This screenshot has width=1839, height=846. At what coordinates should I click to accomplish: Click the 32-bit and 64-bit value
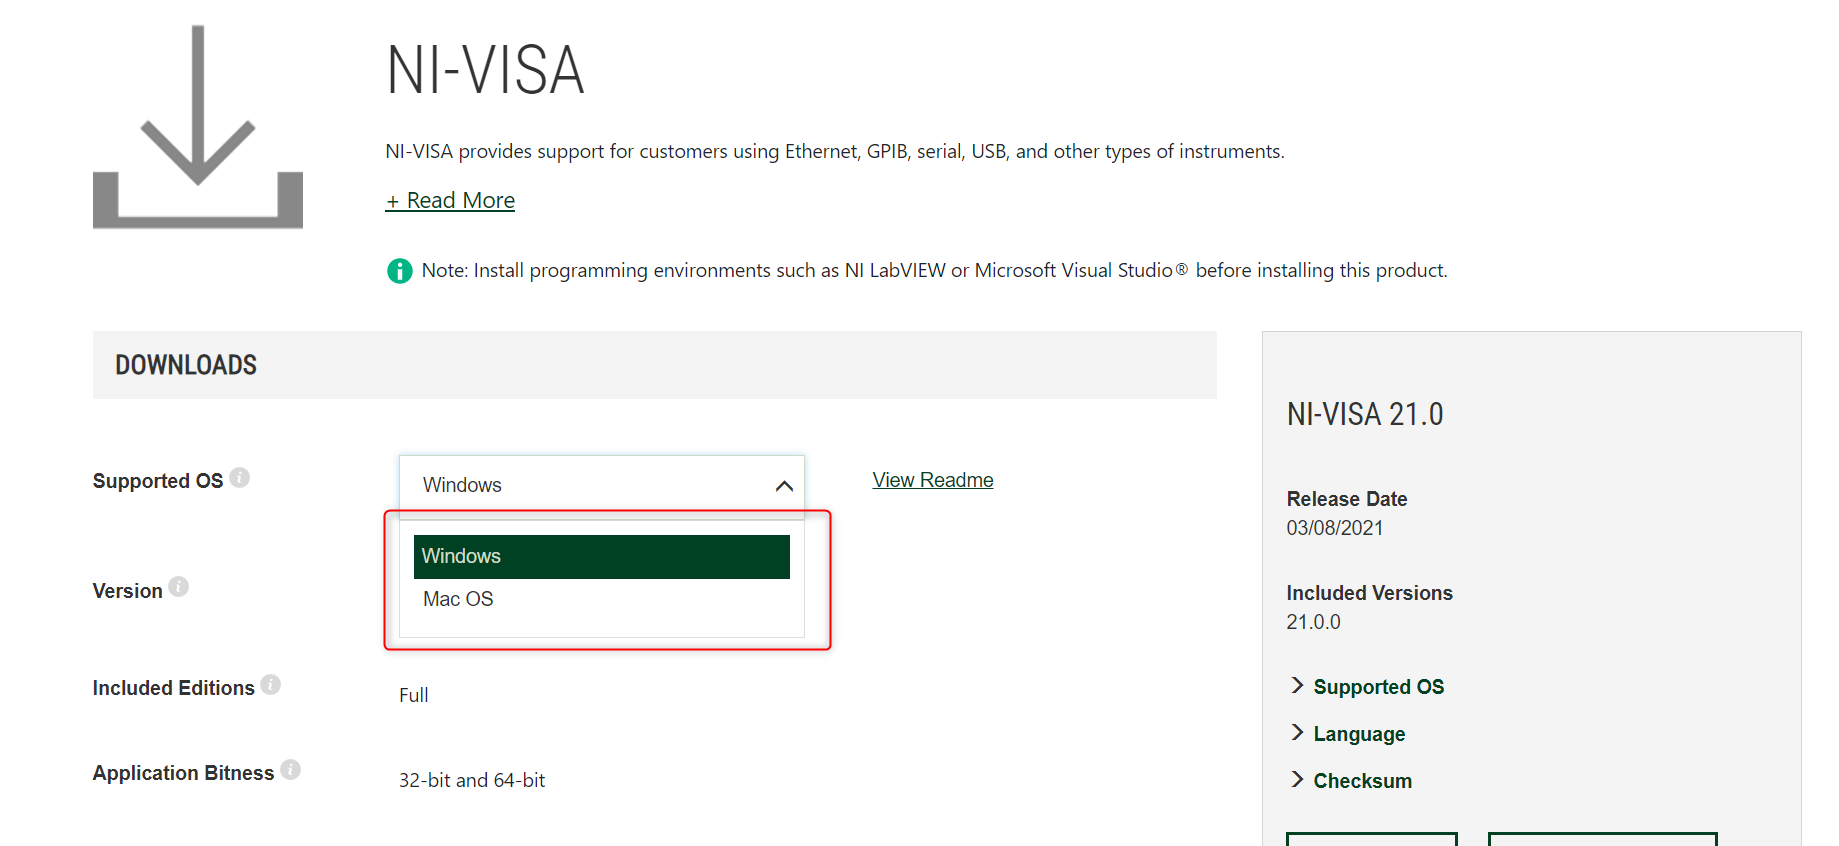coord(472,780)
